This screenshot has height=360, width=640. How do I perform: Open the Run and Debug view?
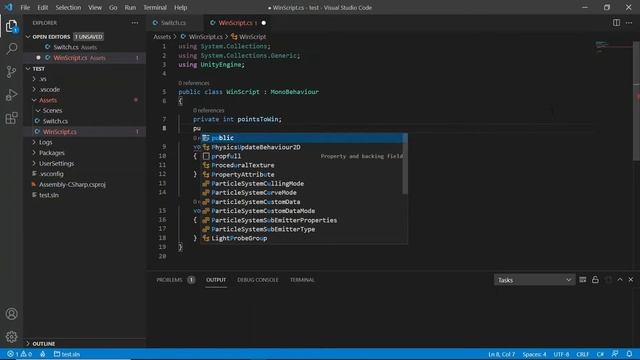(11, 95)
